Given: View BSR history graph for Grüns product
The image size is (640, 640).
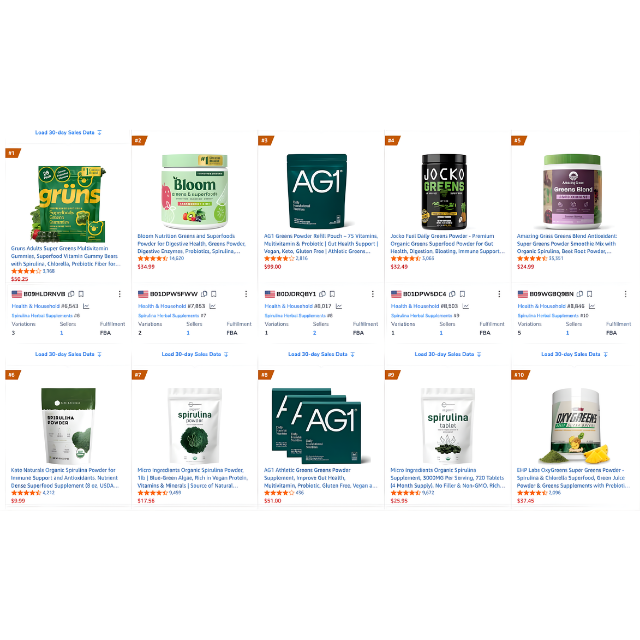Looking at the screenshot, I should click(x=86, y=306).
